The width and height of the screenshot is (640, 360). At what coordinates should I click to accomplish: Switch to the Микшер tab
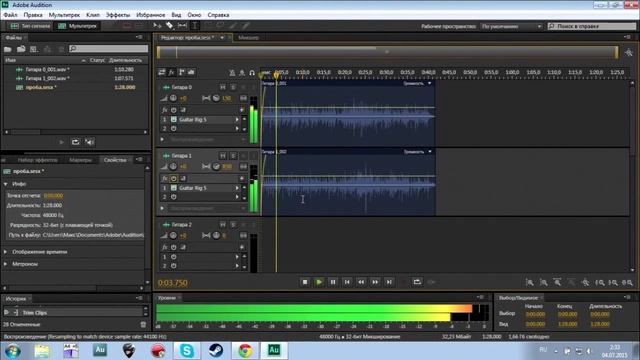point(248,38)
